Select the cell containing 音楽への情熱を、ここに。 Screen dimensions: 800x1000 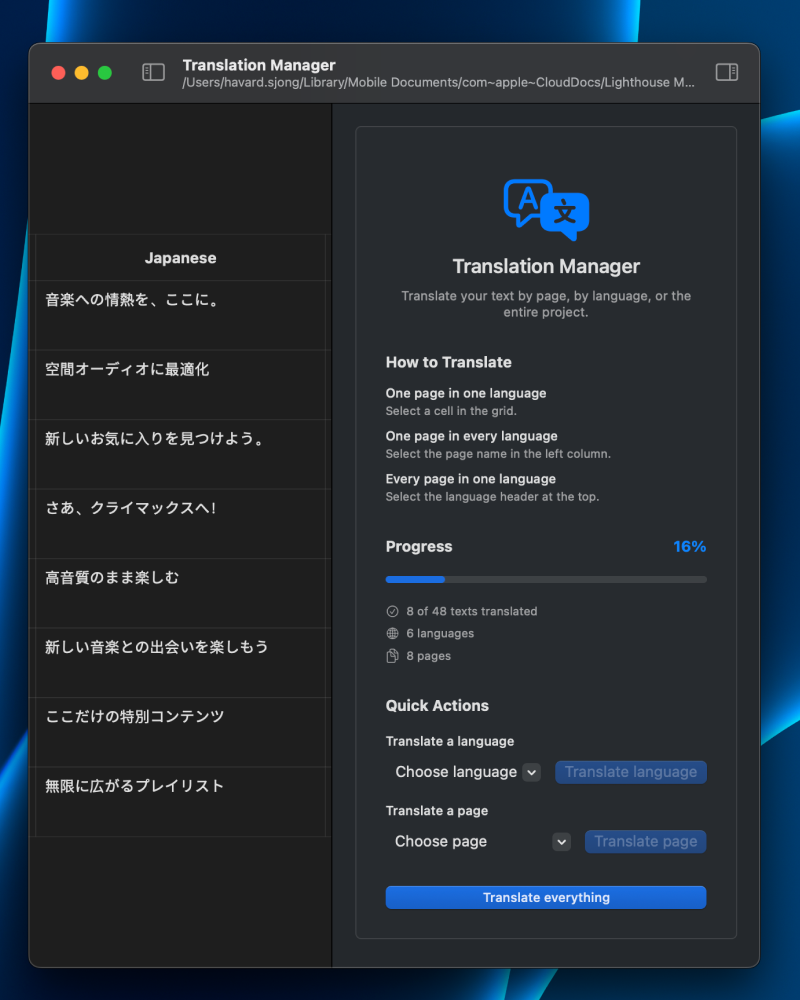point(180,315)
